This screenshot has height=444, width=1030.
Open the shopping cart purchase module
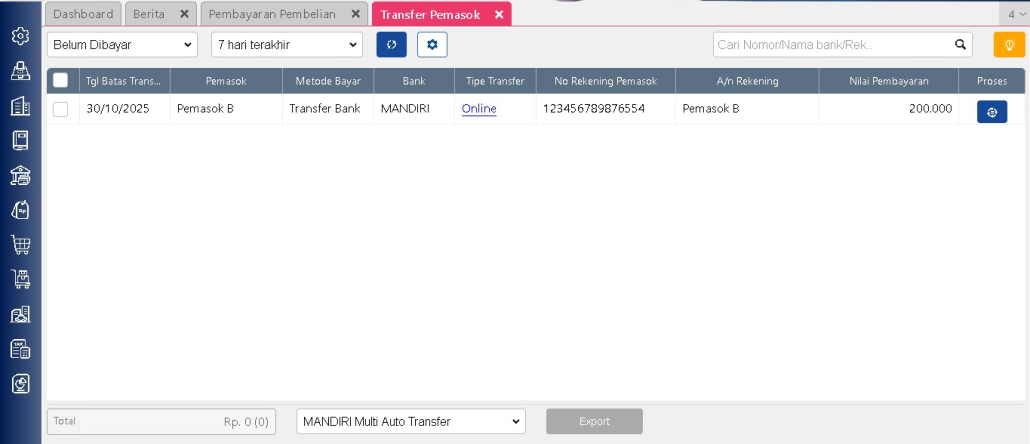click(20, 244)
